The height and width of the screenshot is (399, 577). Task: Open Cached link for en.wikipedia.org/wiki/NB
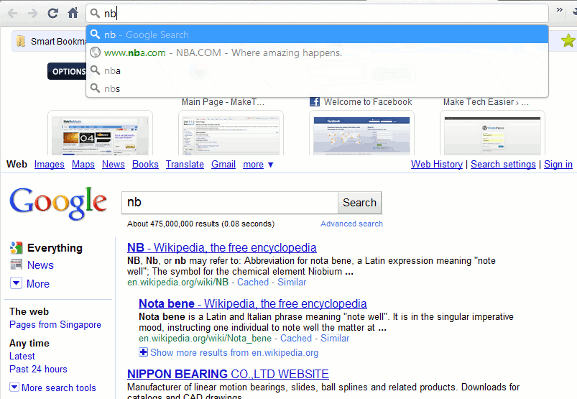[x=253, y=282]
